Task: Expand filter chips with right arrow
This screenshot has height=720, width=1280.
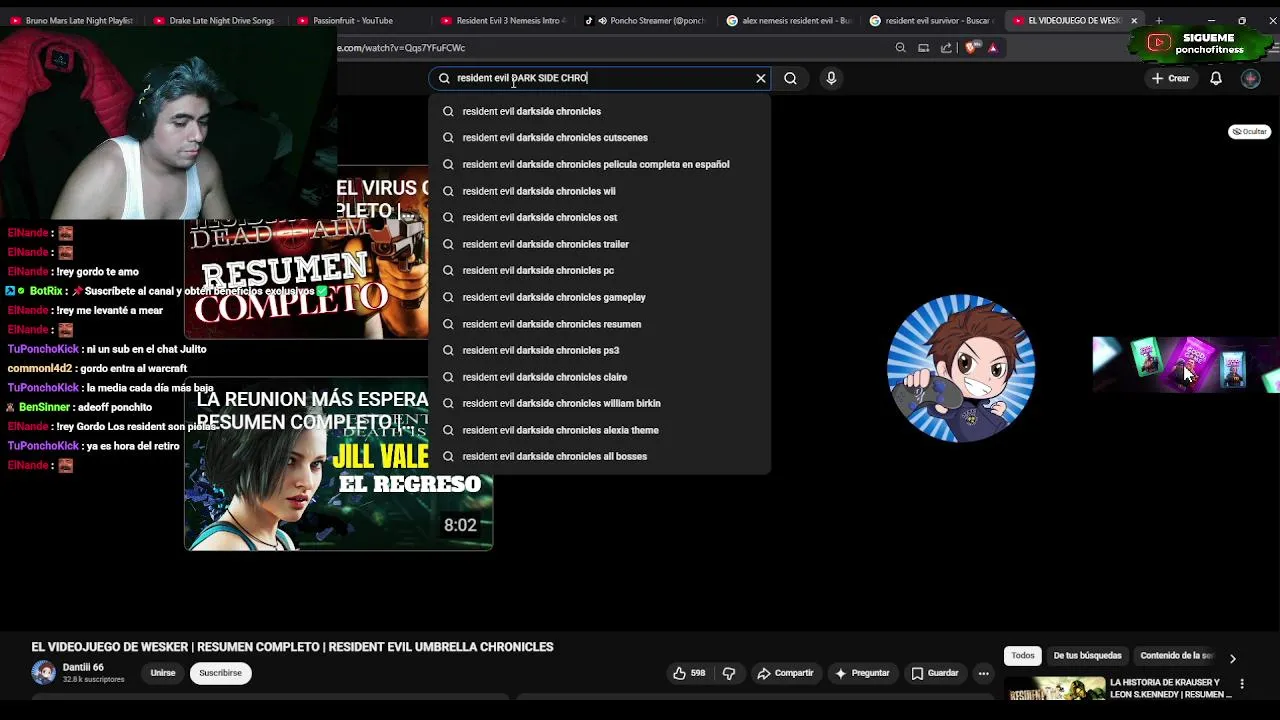Action: [x=1233, y=658]
